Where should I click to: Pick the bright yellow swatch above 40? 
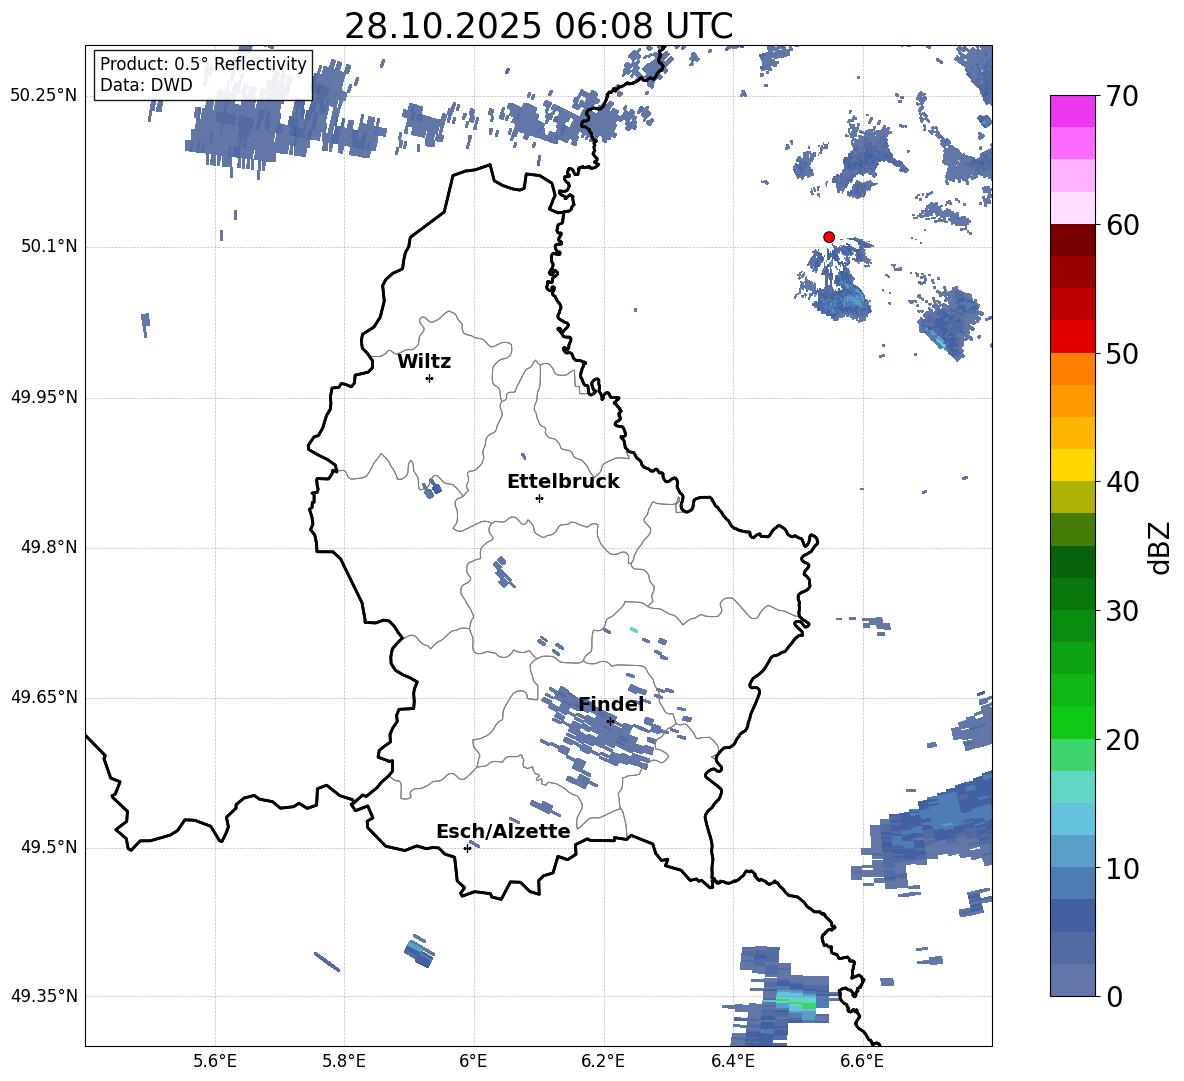pos(1072,465)
